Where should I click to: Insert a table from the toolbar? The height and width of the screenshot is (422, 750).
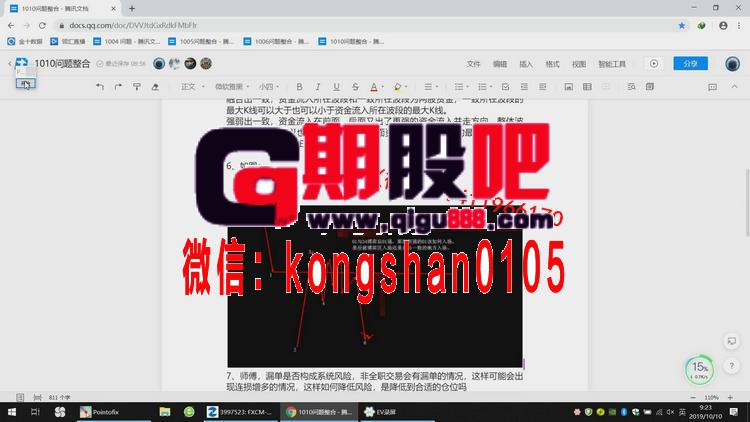[587, 87]
